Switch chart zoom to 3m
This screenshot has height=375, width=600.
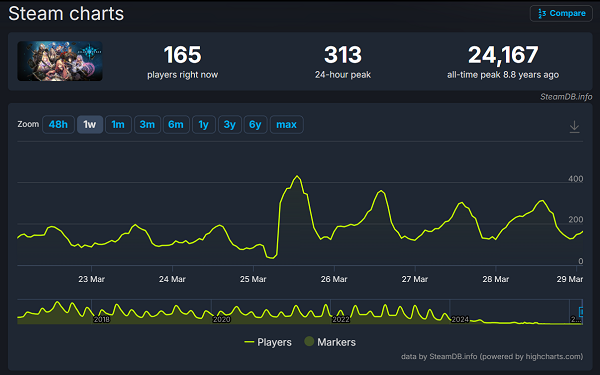pos(147,124)
